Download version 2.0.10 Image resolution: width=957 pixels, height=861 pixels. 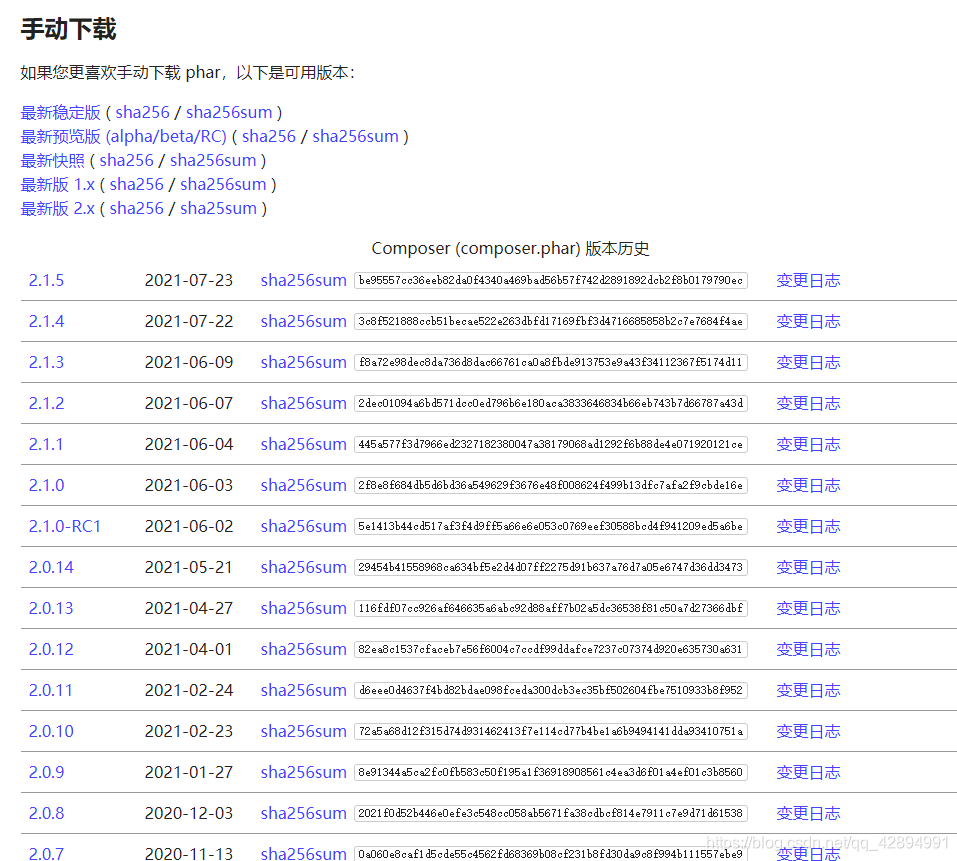[x=51, y=731]
